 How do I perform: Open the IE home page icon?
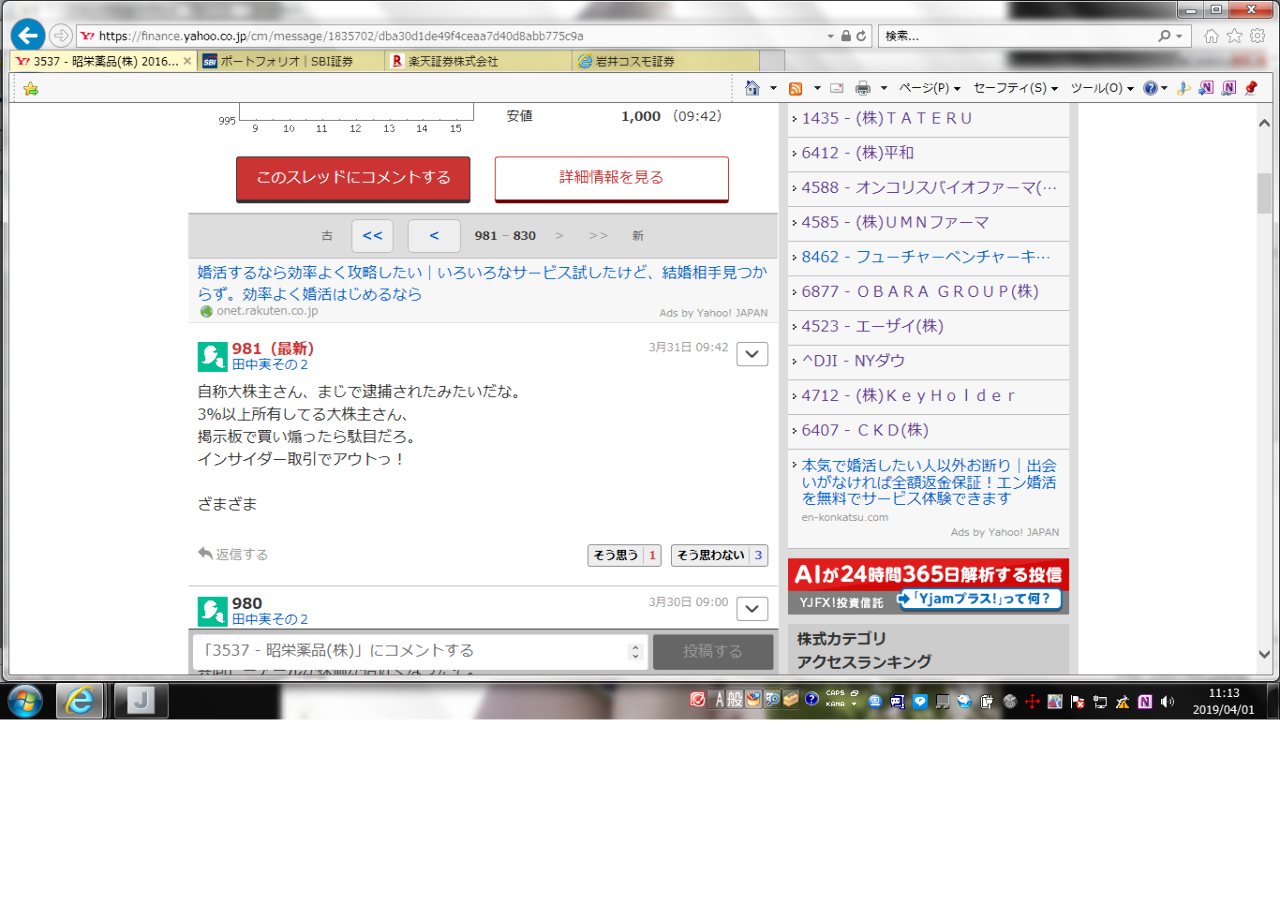click(1211, 36)
